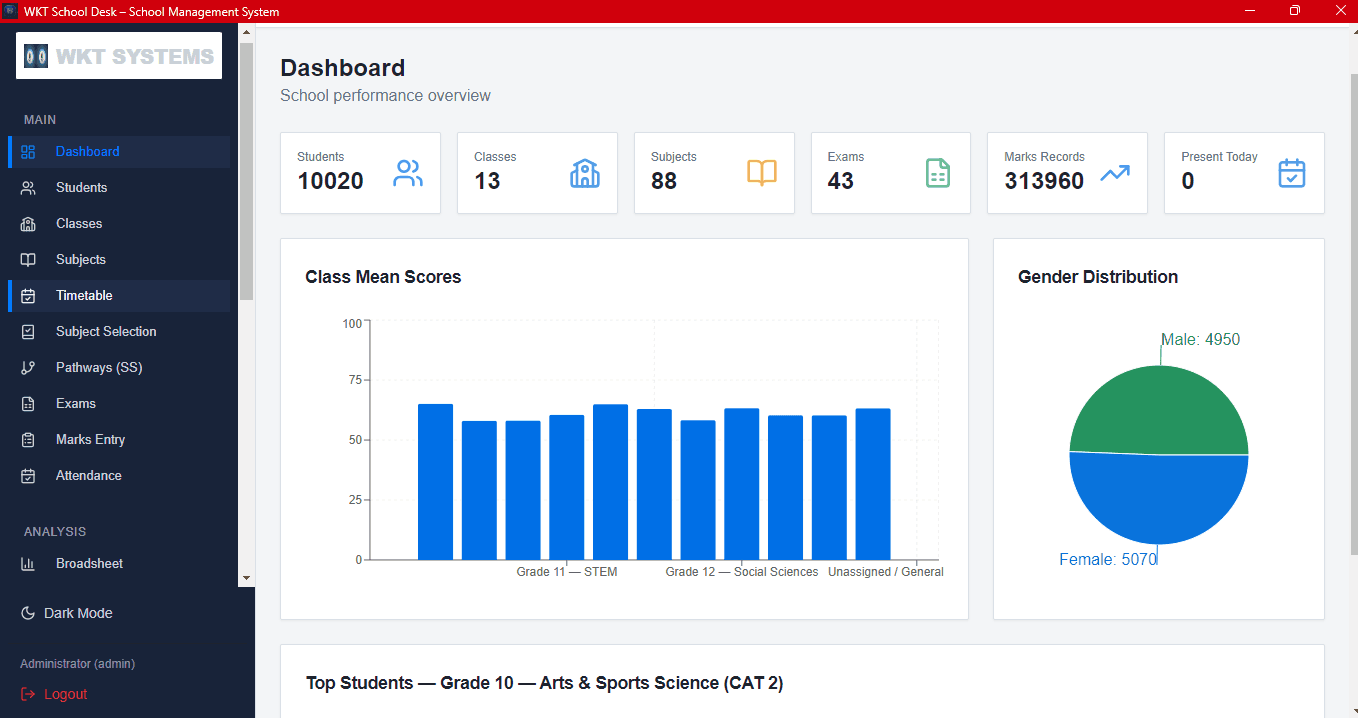Click the school building icon on Classes card
The width and height of the screenshot is (1358, 718).
click(x=584, y=173)
